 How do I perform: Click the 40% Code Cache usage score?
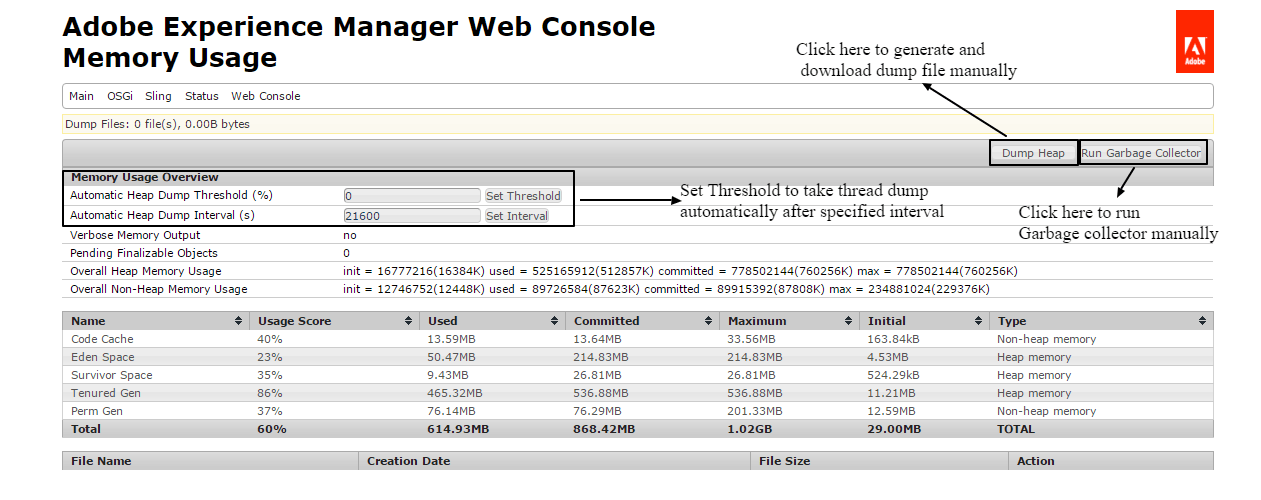[x=270, y=339]
